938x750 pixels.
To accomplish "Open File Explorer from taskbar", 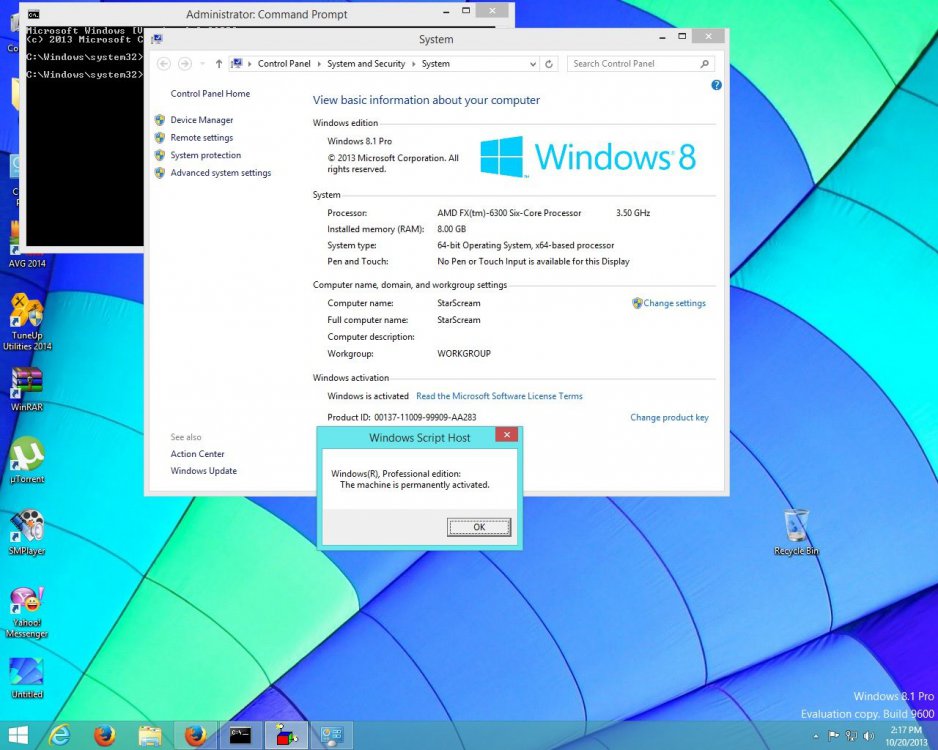I will [x=150, y=735].
